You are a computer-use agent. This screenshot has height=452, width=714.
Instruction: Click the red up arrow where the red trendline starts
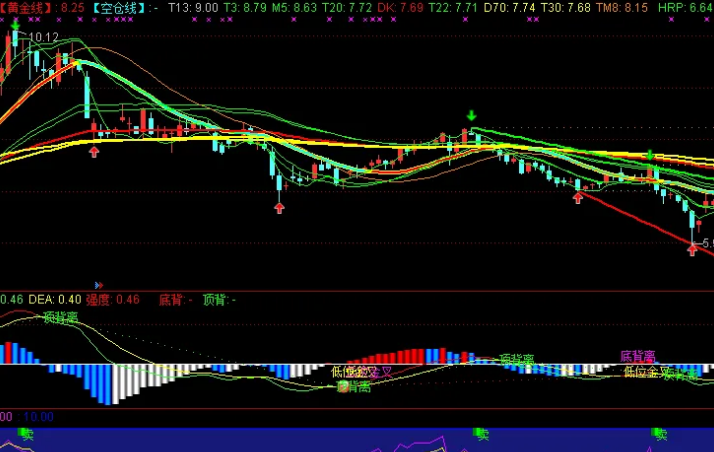(578, 198)
